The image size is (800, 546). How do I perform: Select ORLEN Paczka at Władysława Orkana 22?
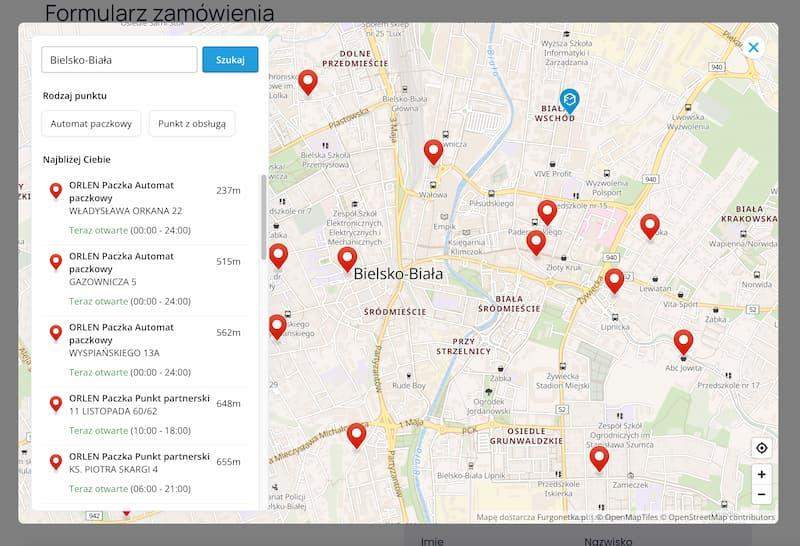(145, 208)
